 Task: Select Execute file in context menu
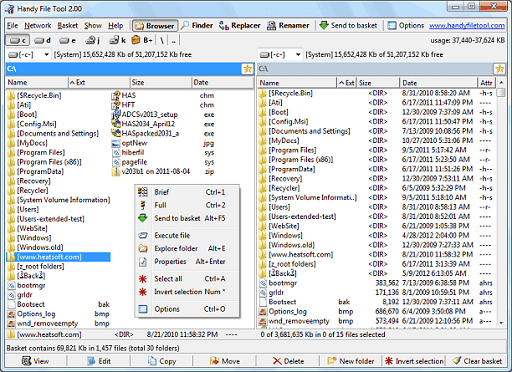click(187, 235)
